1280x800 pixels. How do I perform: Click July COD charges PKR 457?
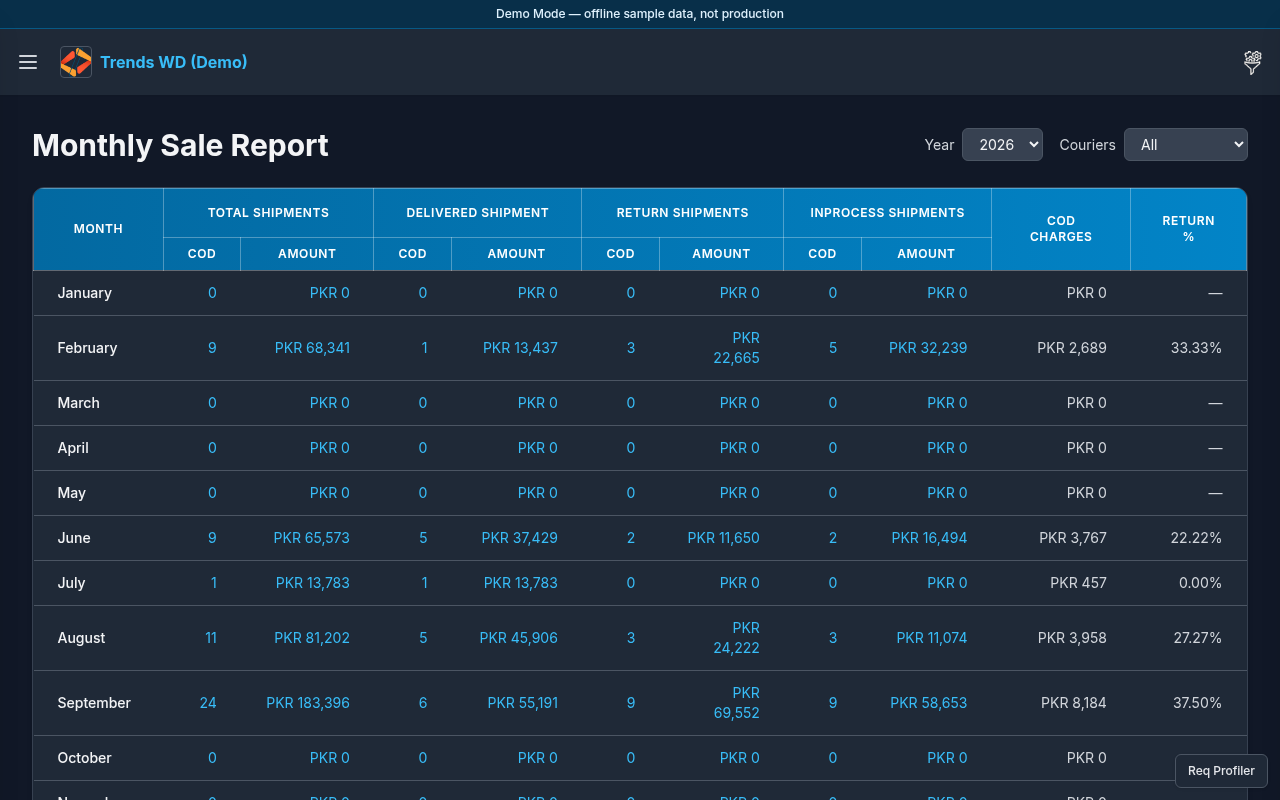1078,583
